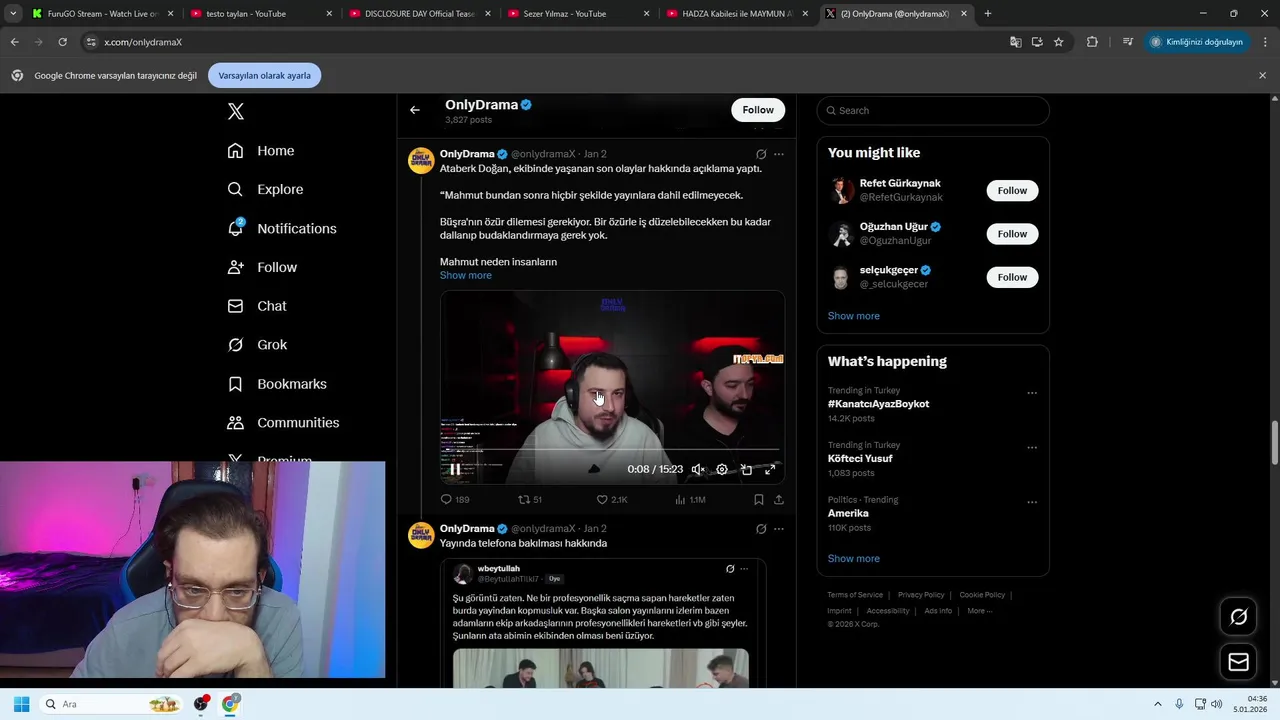Enter fullscreen for the video

[x=770, y=469]
